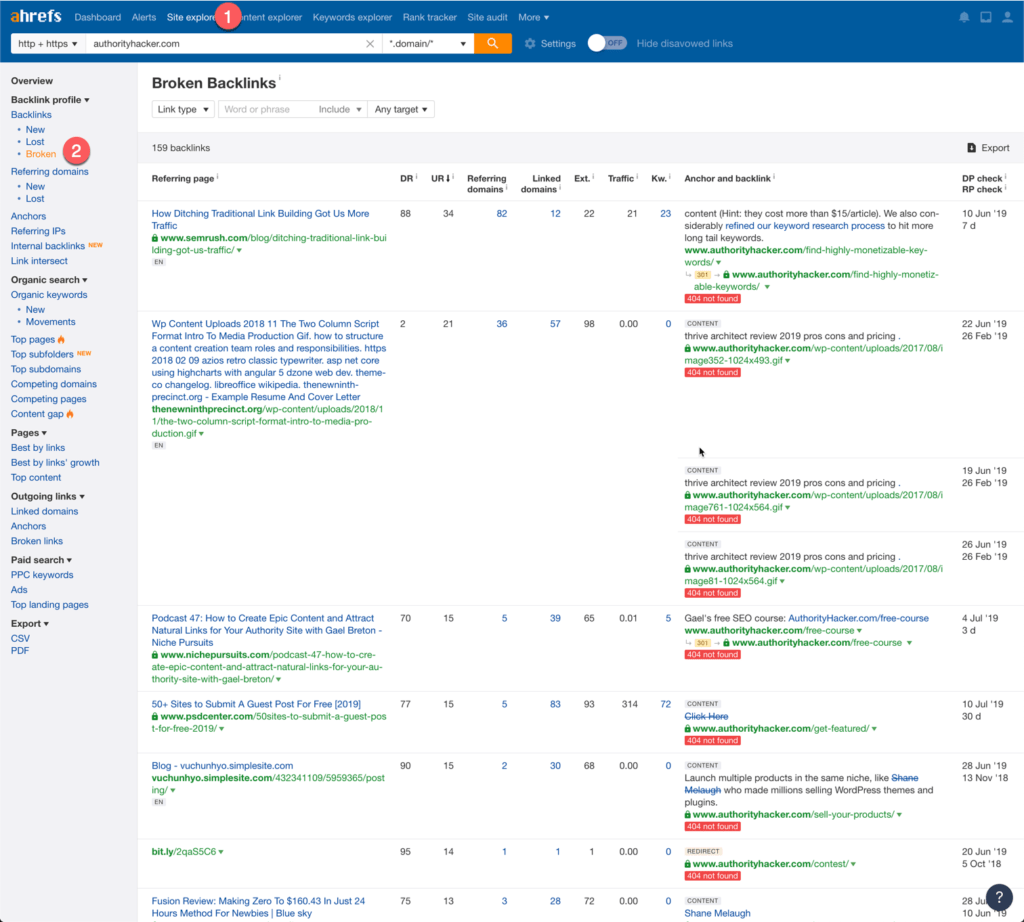Expand the Any target dropdown
The width and height of the screenshot is (1024, 922).
pyautogui.click(x=401, y=109)
